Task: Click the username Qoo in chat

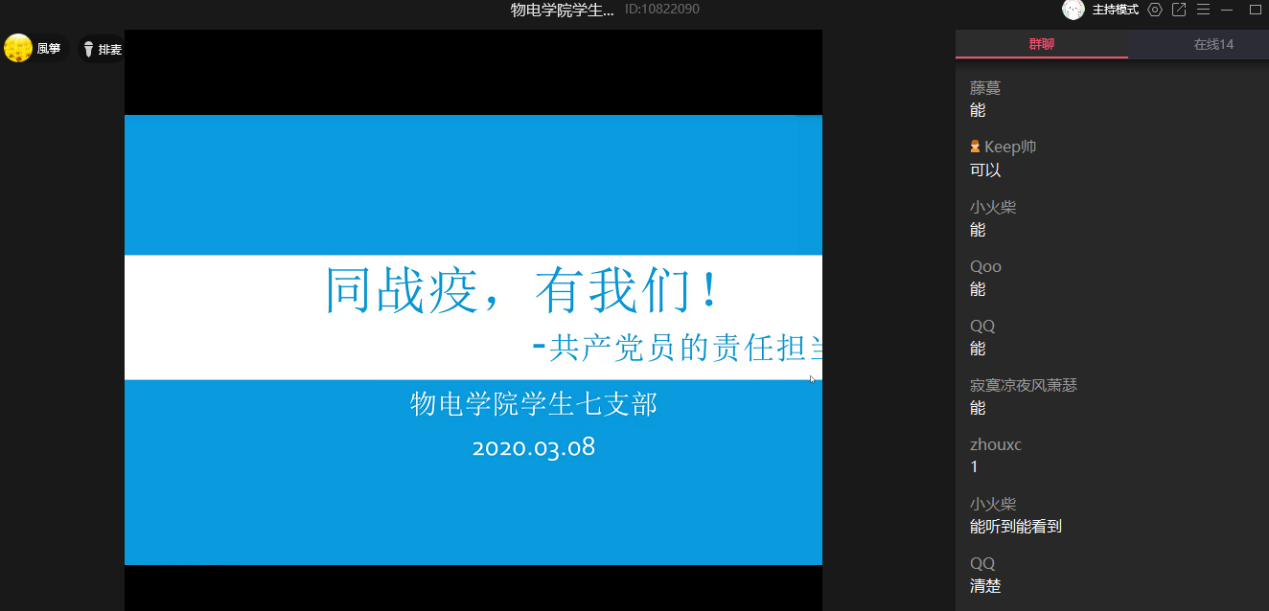Action: tap(985, 267)
